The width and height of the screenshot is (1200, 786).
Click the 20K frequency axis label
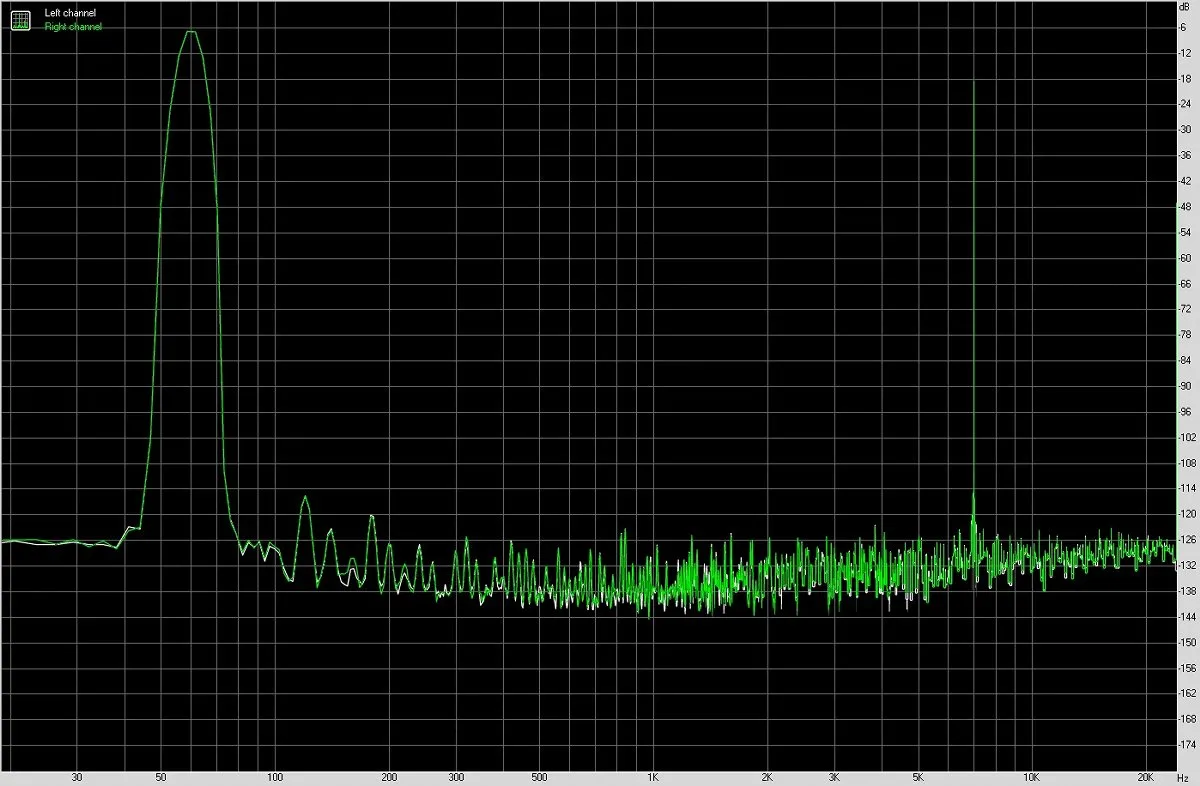tap(1146, 777)
